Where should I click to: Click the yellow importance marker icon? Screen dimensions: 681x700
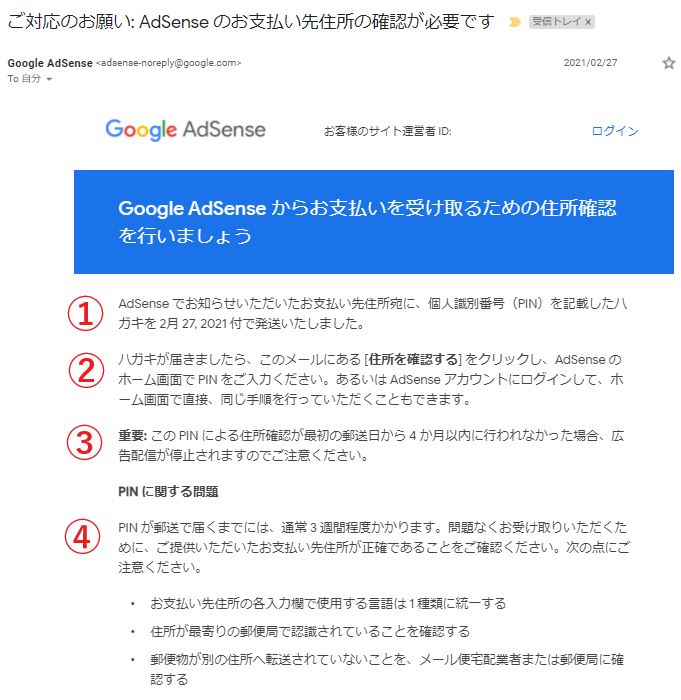pos(514,22)
